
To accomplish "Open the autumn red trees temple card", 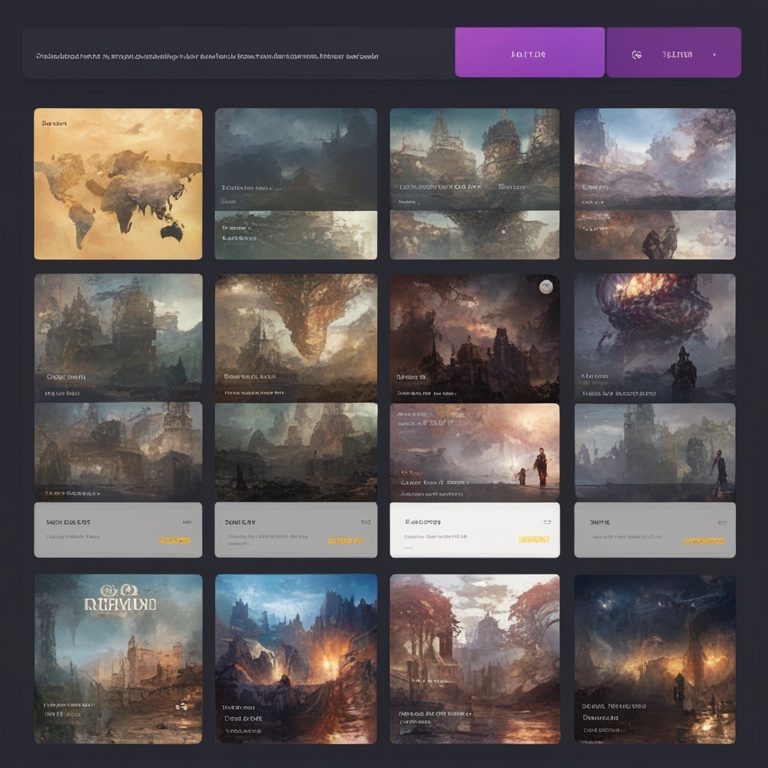I will coord(474,658).
